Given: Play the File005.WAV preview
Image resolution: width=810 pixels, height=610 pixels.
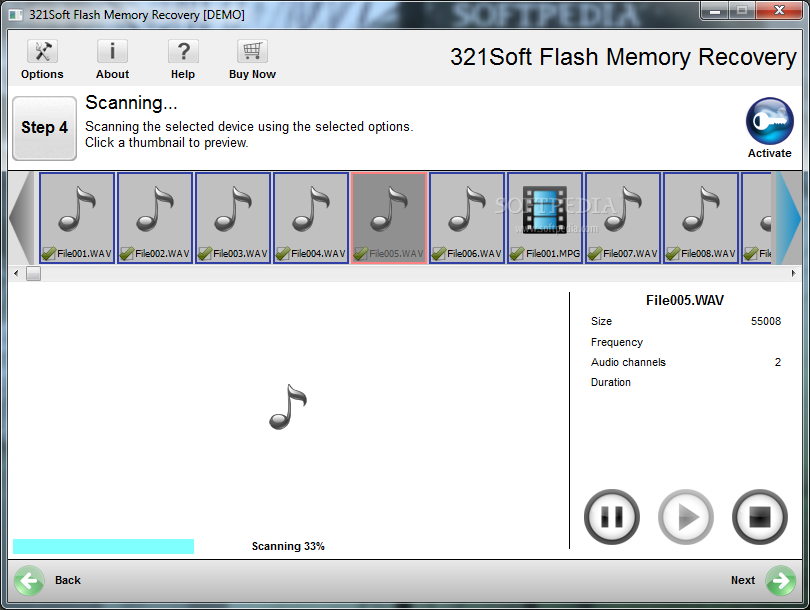Looking at the screenshot, I should point(686,517).
